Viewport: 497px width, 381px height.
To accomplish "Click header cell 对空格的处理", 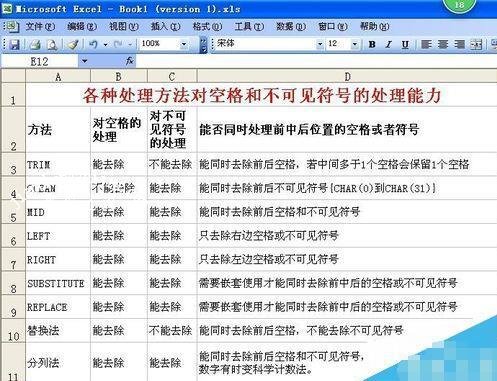I will click(119, 130).
